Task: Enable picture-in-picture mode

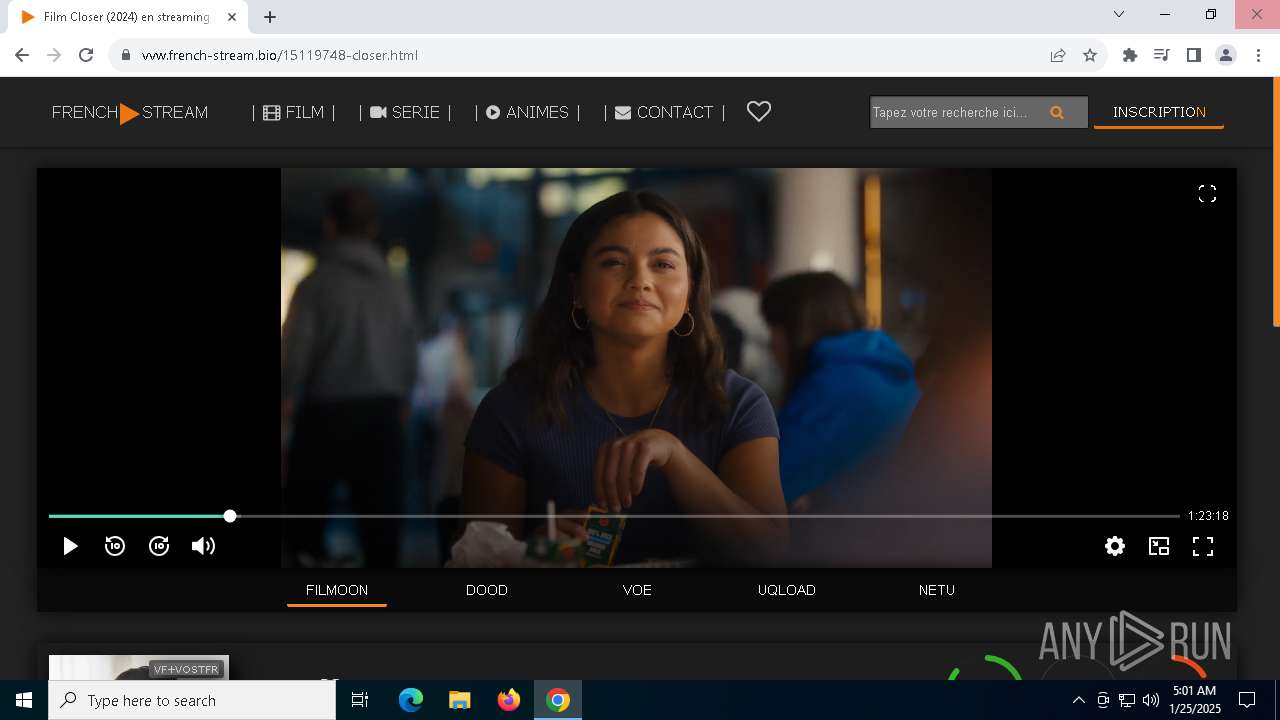Action: point(1159,546)
